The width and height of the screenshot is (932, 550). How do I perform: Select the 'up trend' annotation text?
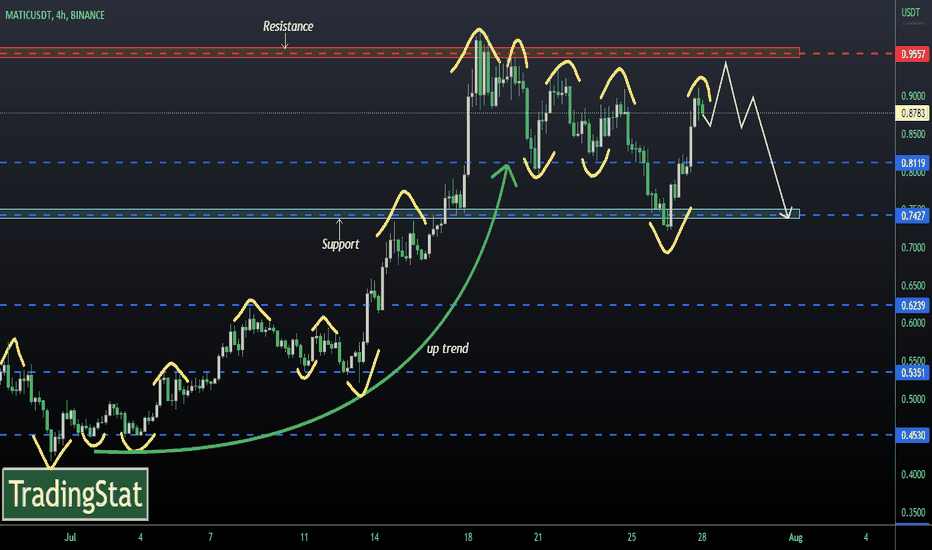click(x=448, y=348)
